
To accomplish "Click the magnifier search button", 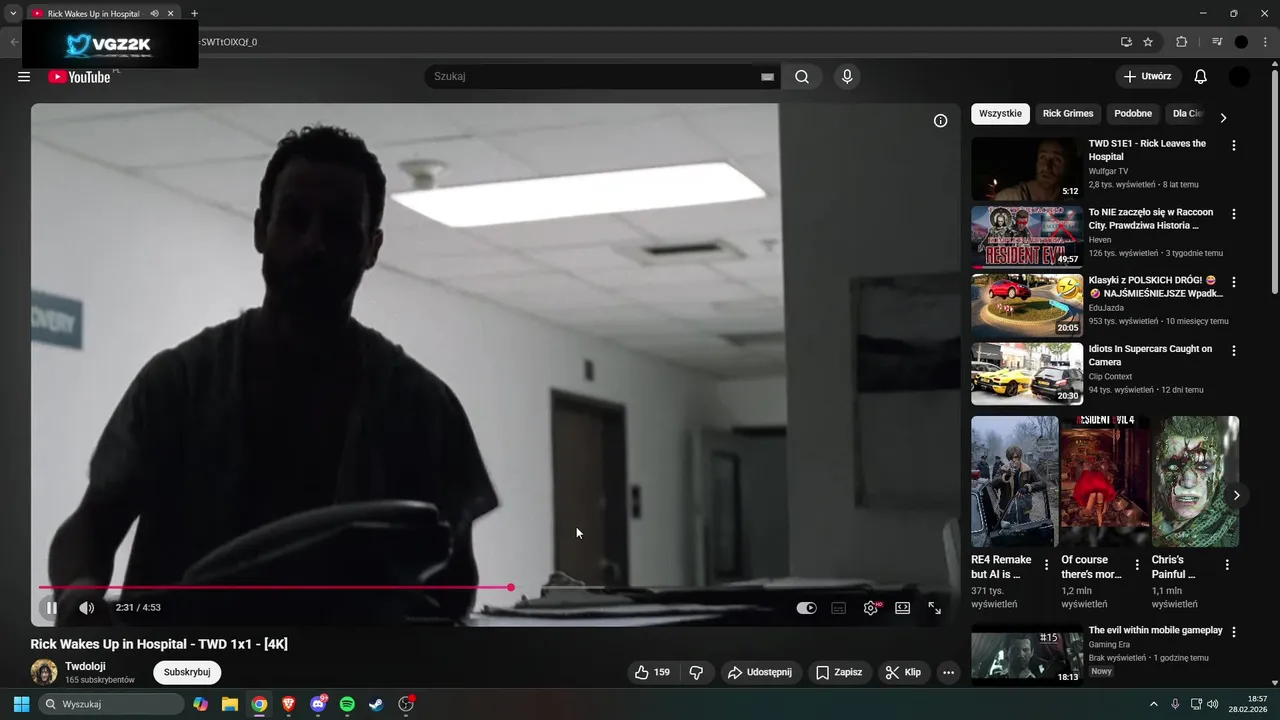I will (802, 77).
